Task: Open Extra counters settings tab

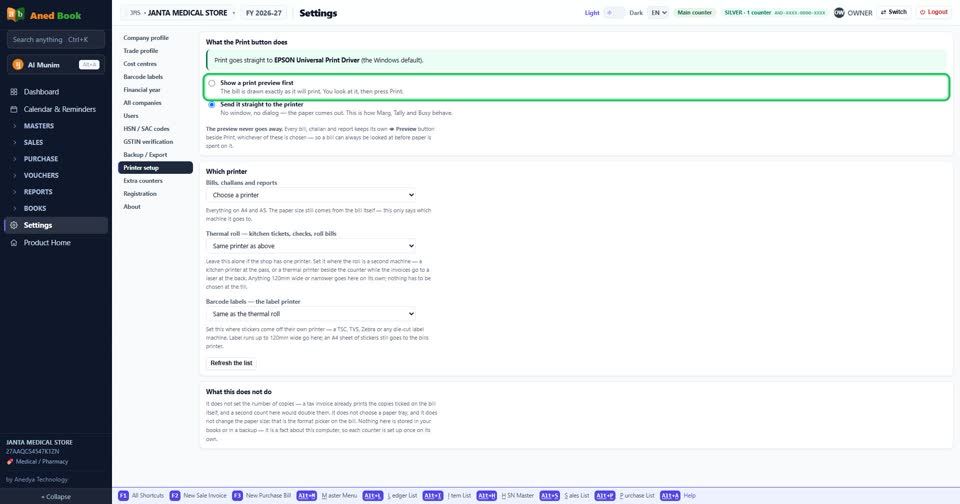Action: pyautogui.click(x=155, y=181)
